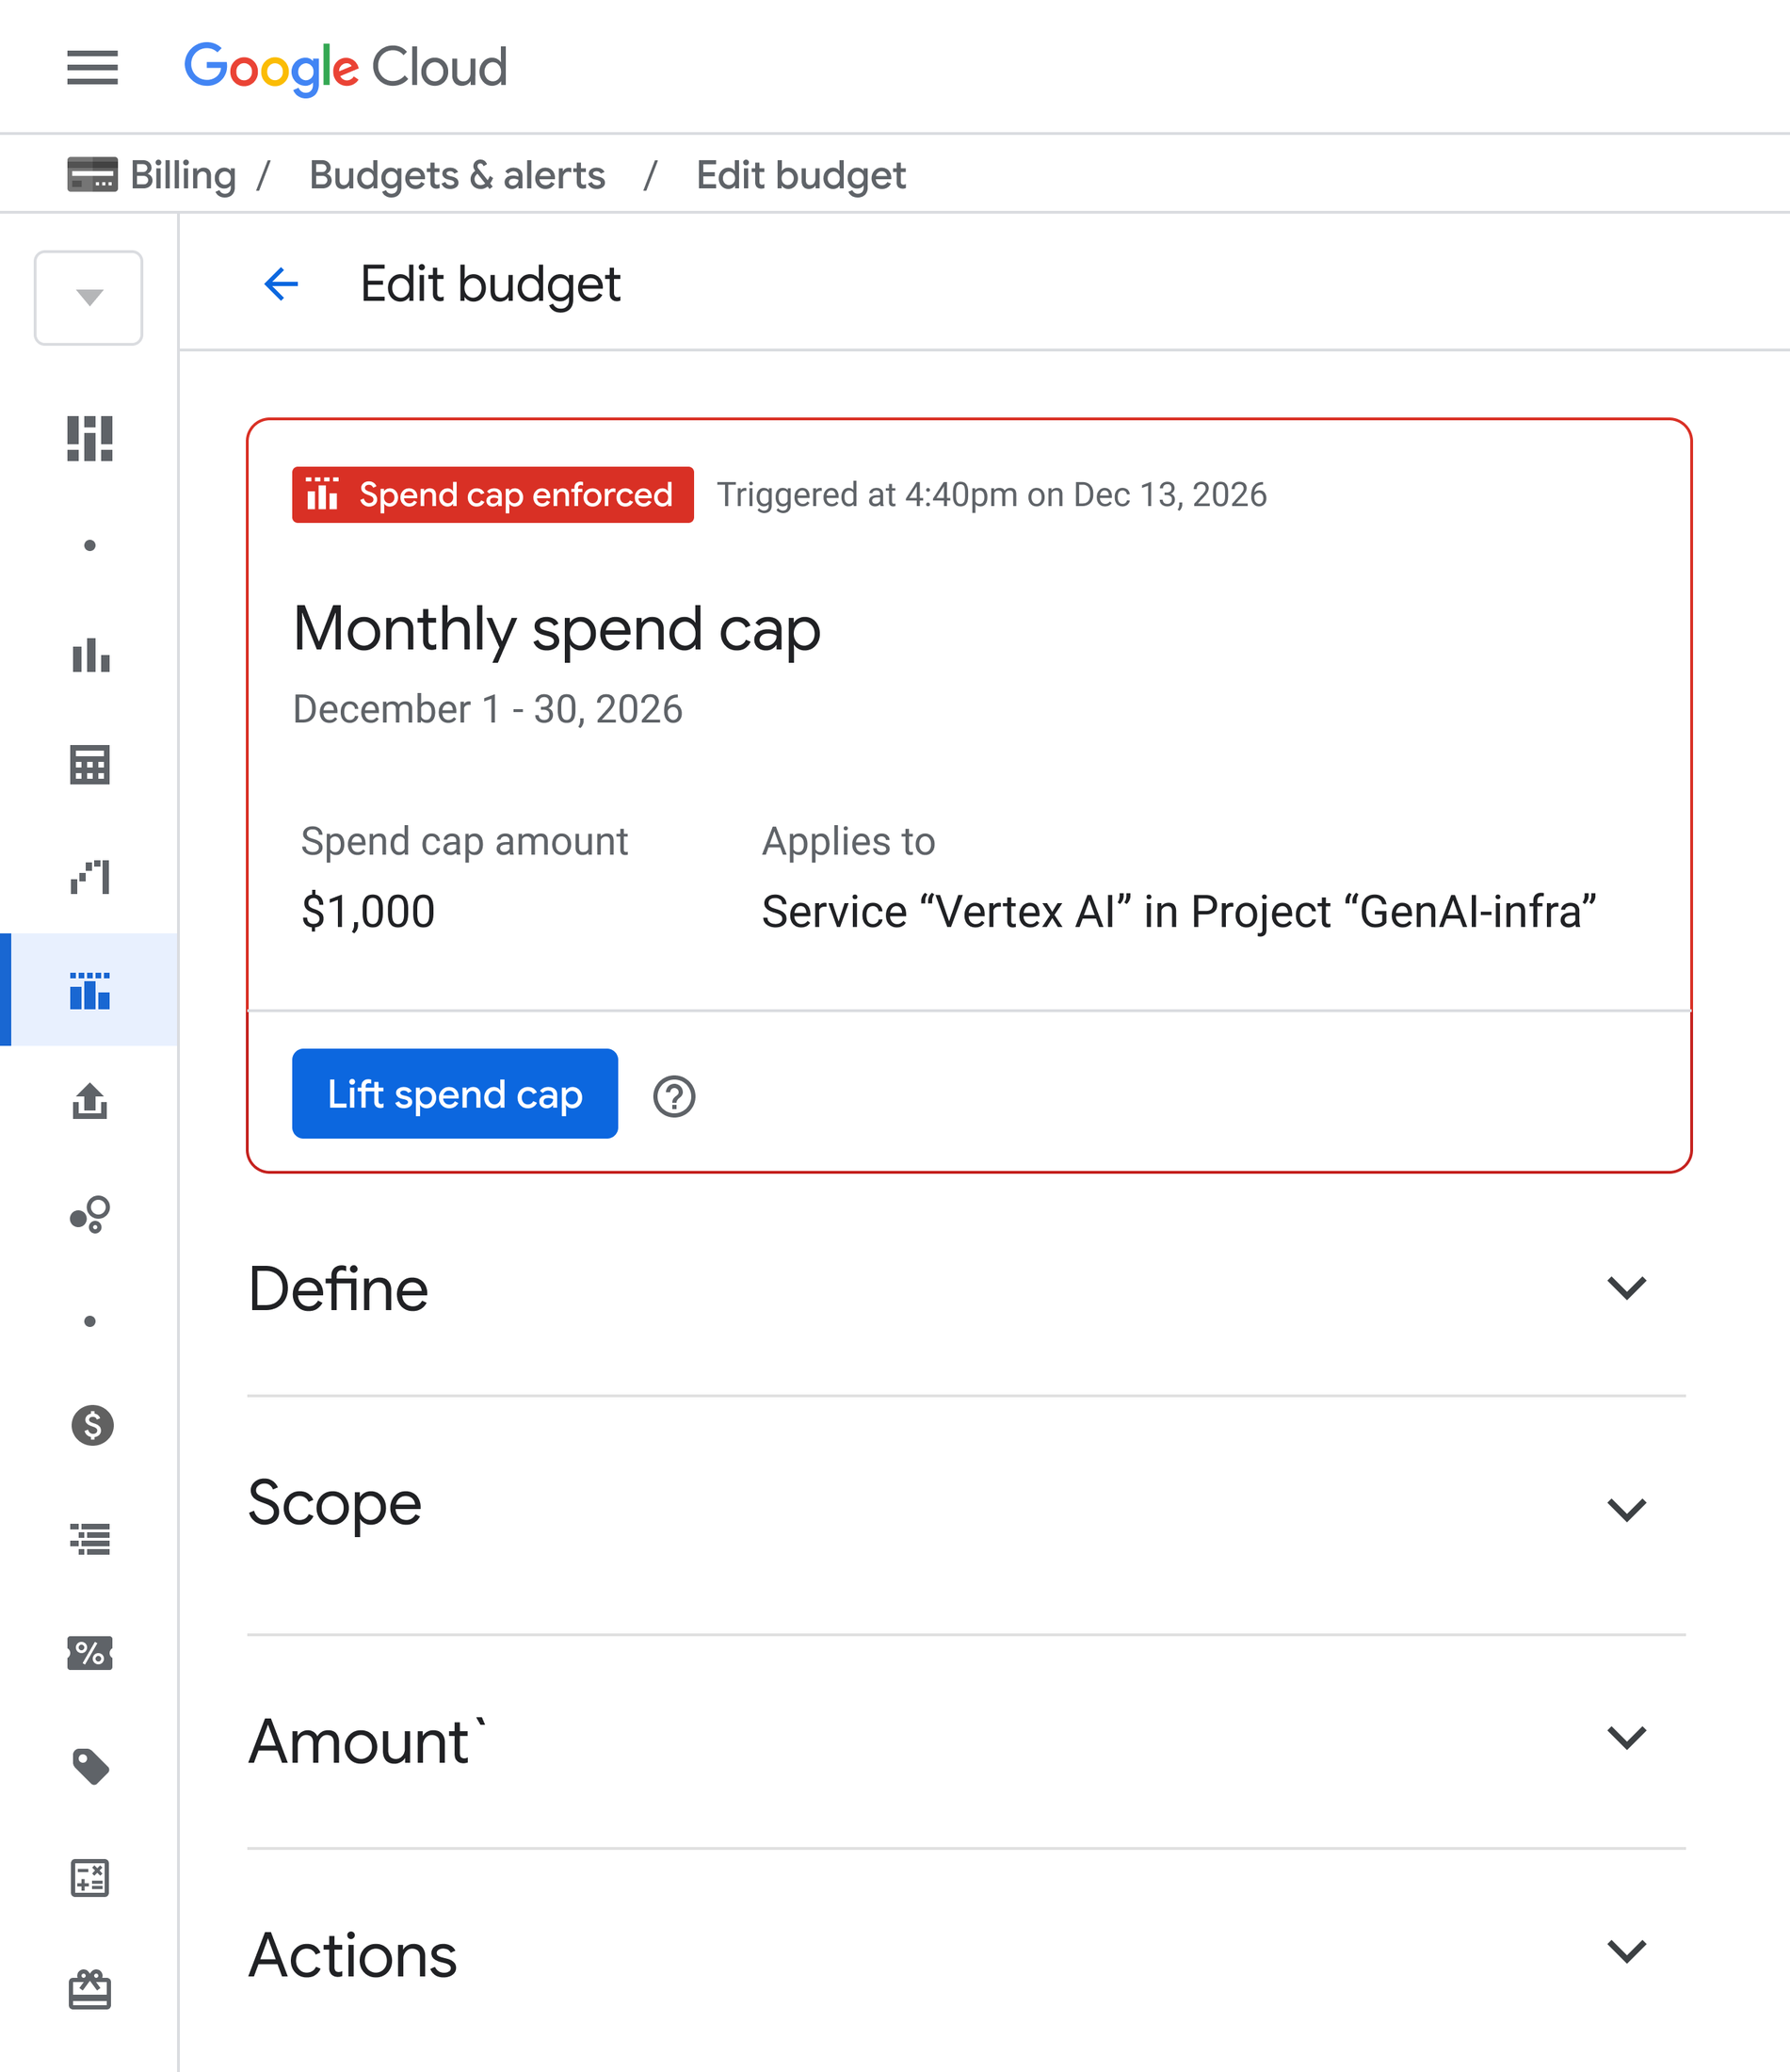Open Budgets & alerts breadcrumb link

click(x=457, y=175)
